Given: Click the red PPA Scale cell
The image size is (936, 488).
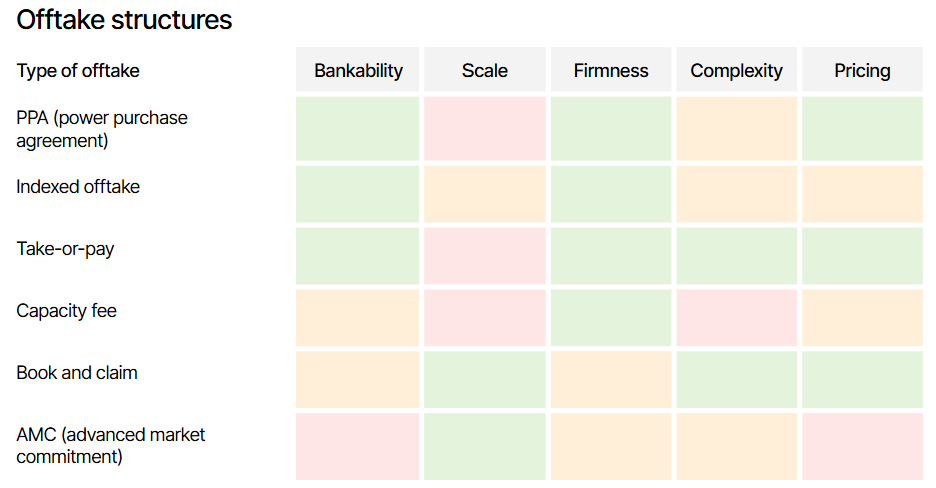Looking at the screenshot, I should click(485, 129).
